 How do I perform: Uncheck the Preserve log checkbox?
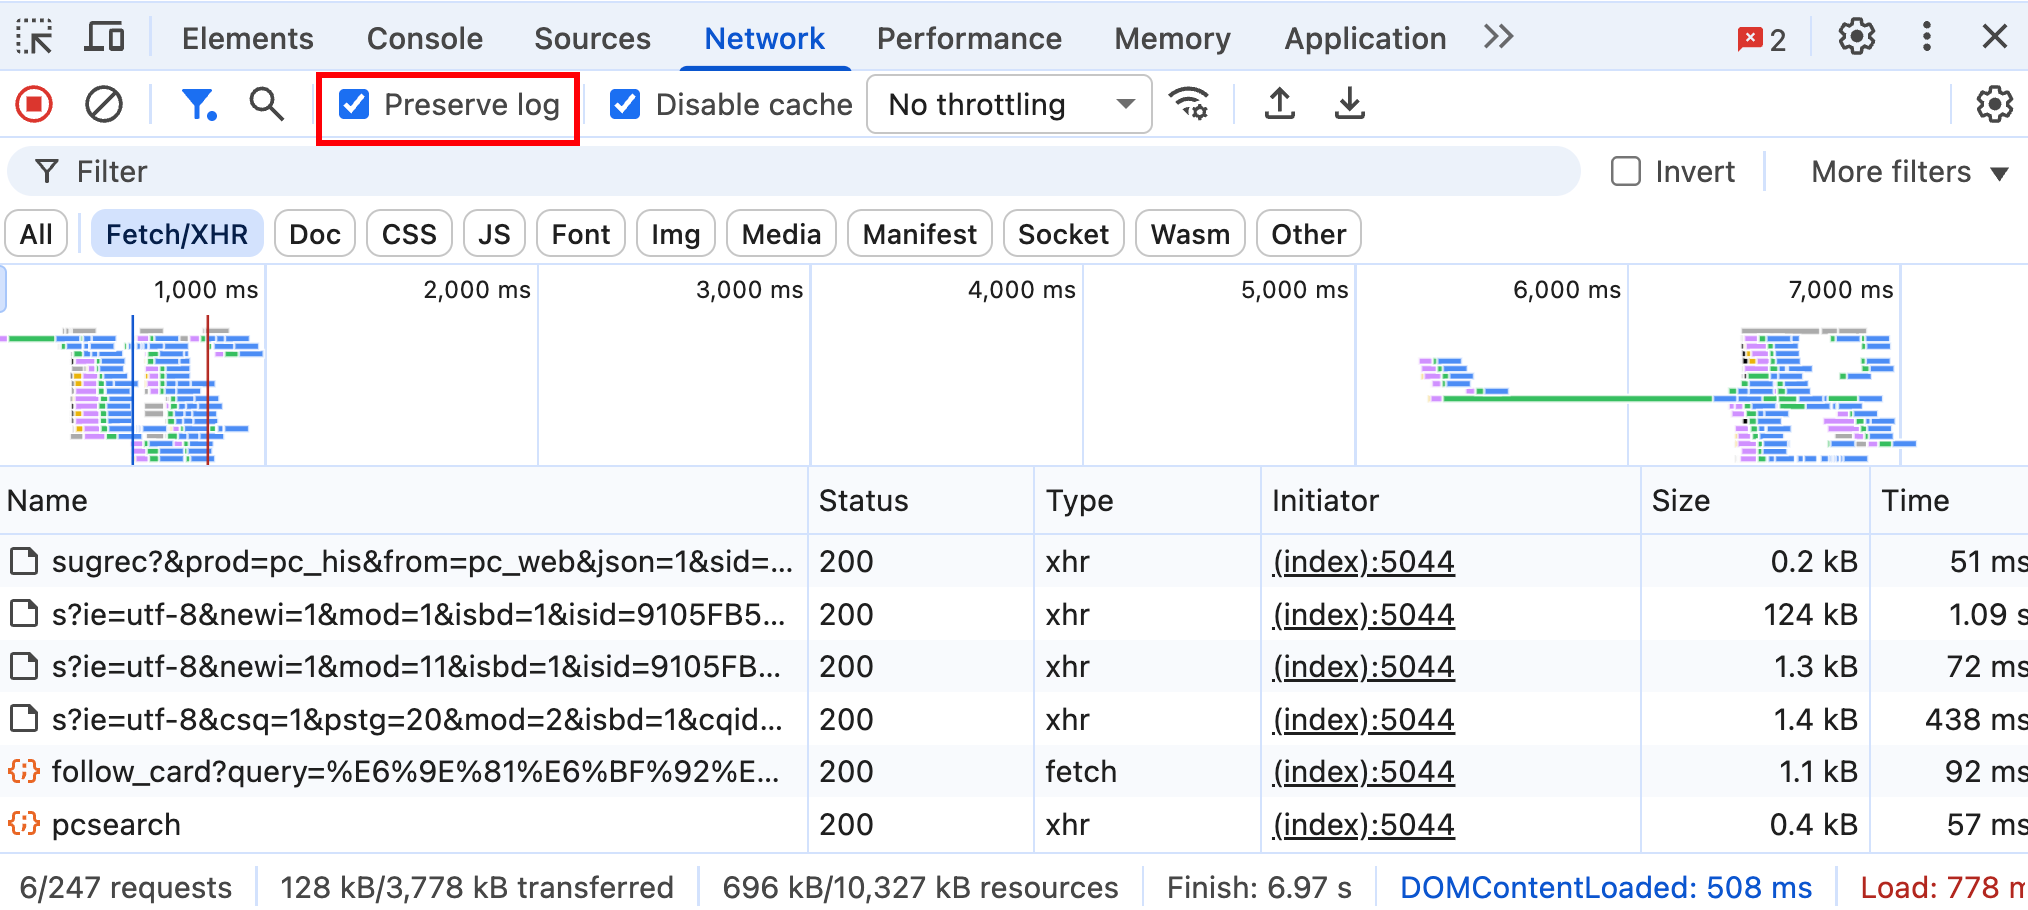(355, 104)
